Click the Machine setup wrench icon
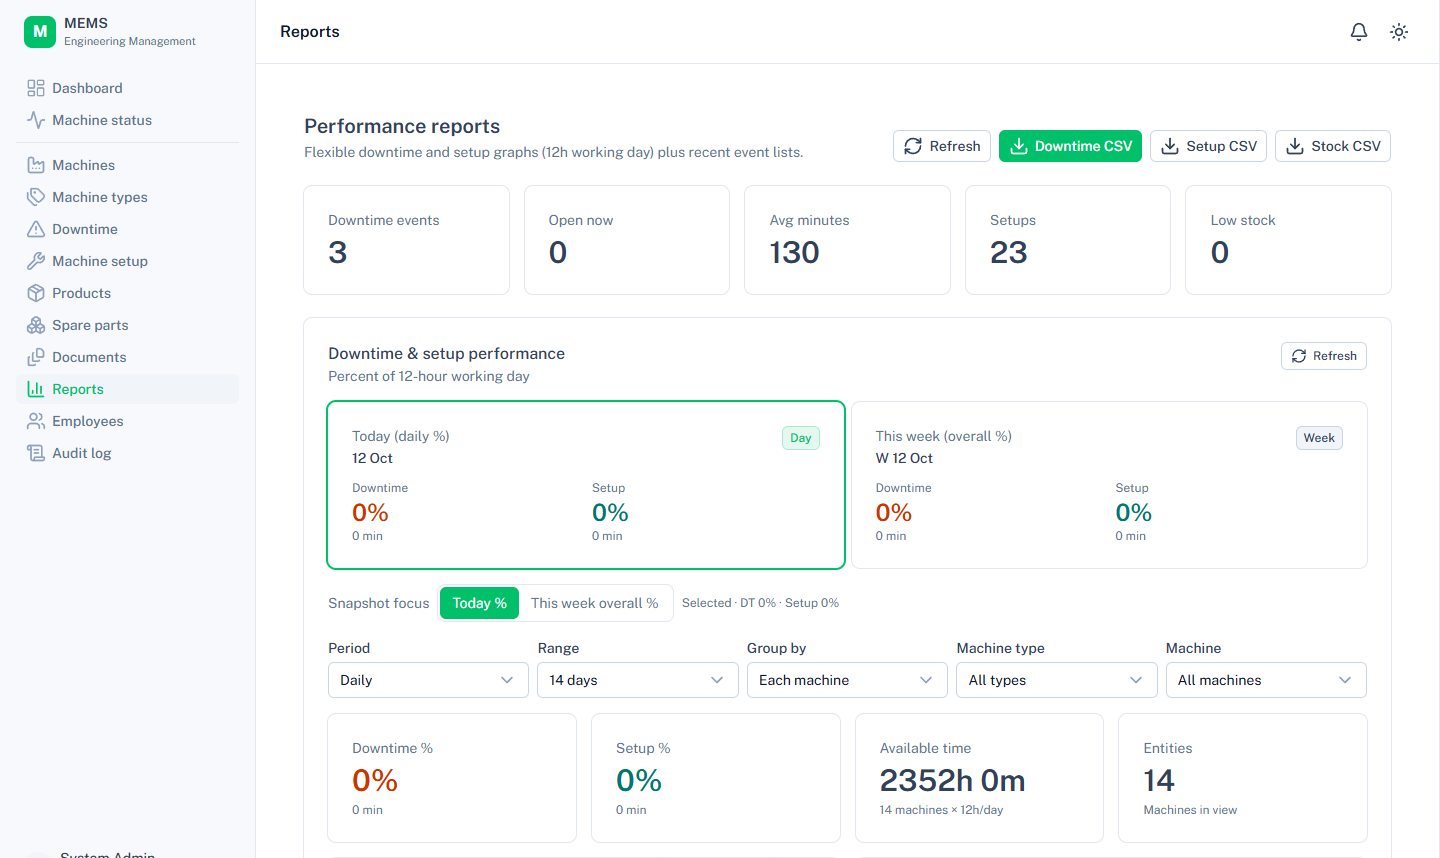 (x=36, y=261)
